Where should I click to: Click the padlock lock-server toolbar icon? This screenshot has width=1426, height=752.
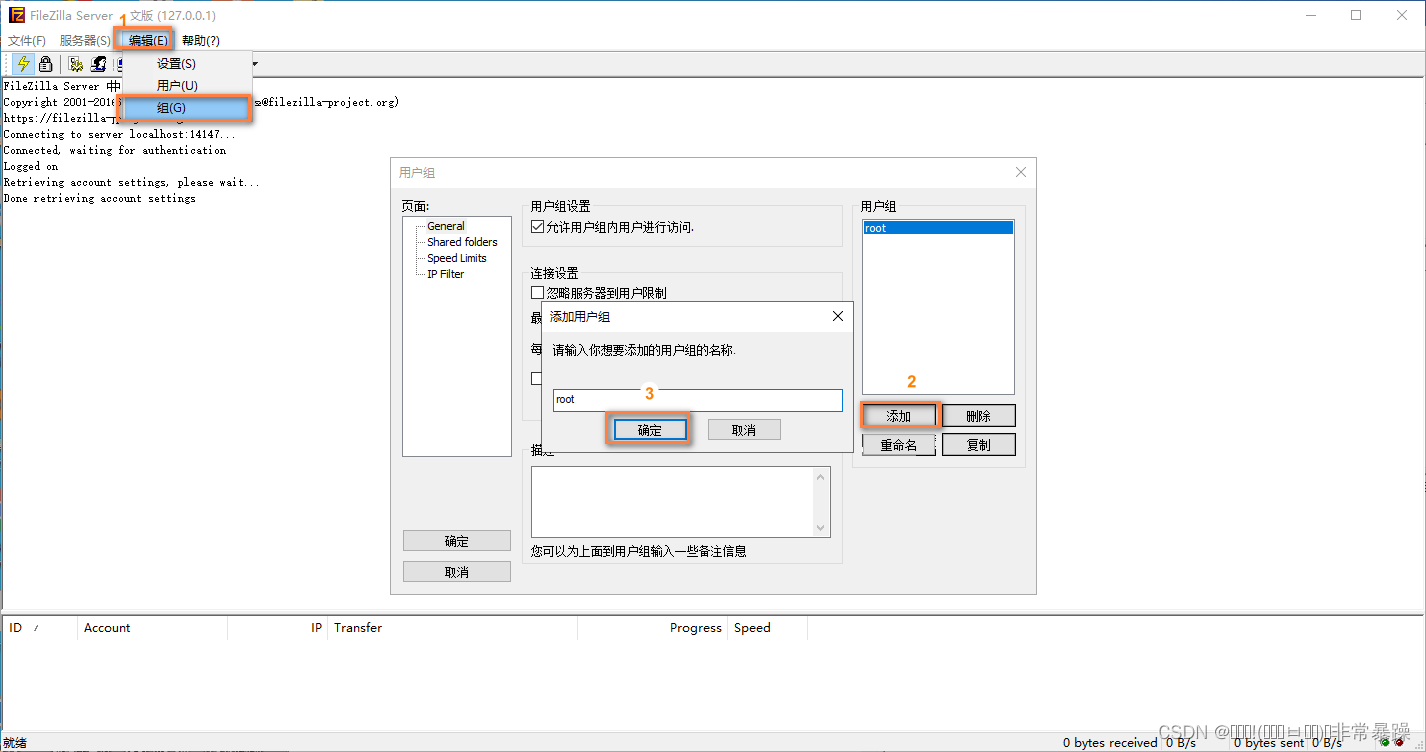(45, 64)
